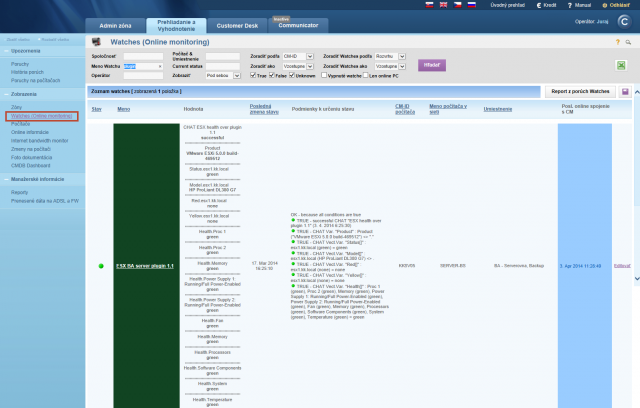Sort table by Stav column
The width and height of the screenshot is (640, 408).
point(96,109)
